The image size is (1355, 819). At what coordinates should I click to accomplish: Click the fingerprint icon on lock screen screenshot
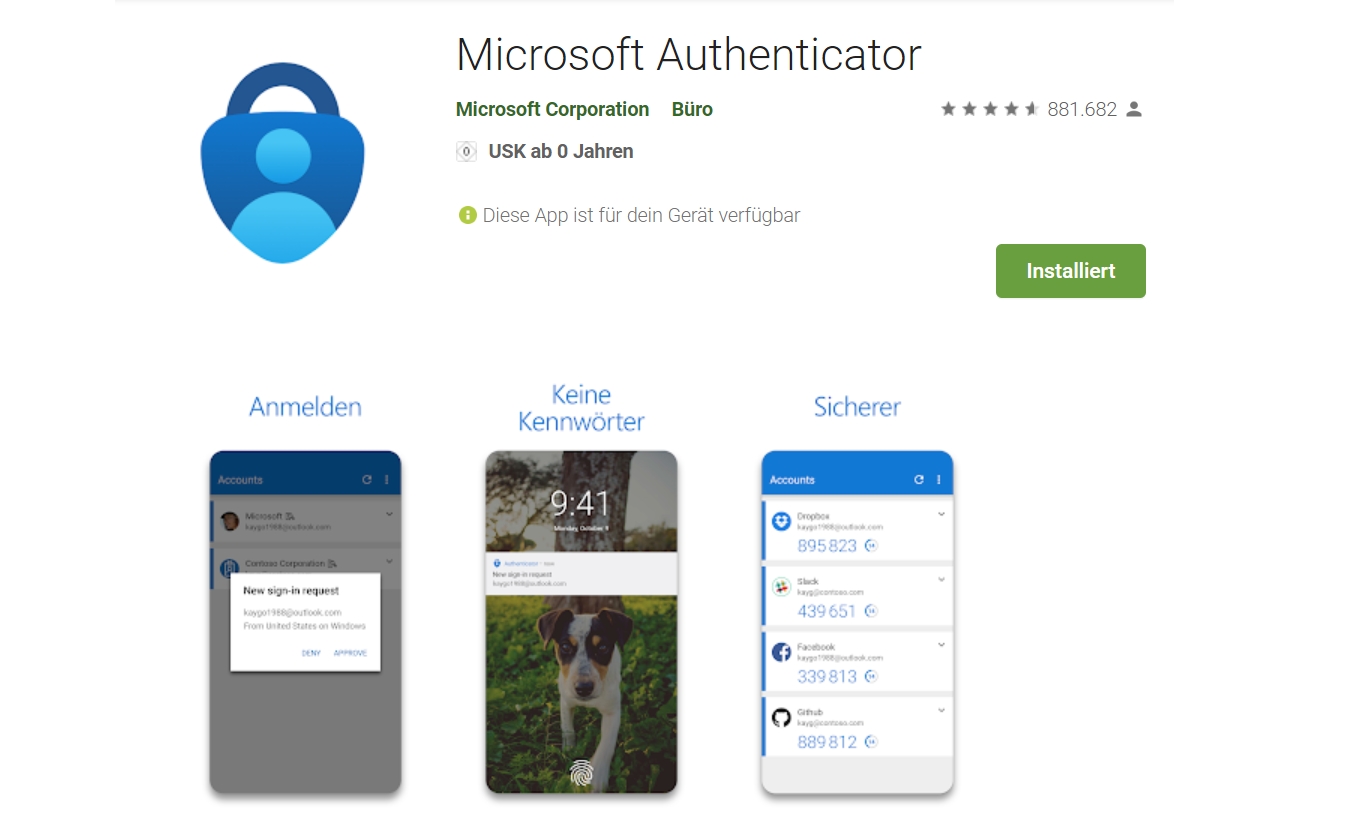[x=581, y=772]
